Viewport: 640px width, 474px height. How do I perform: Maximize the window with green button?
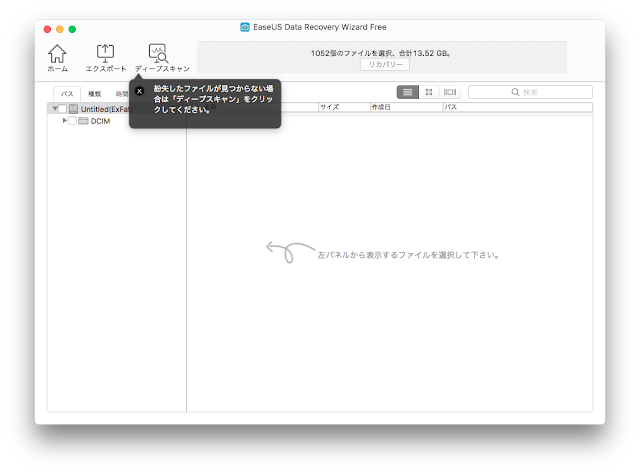pyautogui.click(x=72, y=29)
